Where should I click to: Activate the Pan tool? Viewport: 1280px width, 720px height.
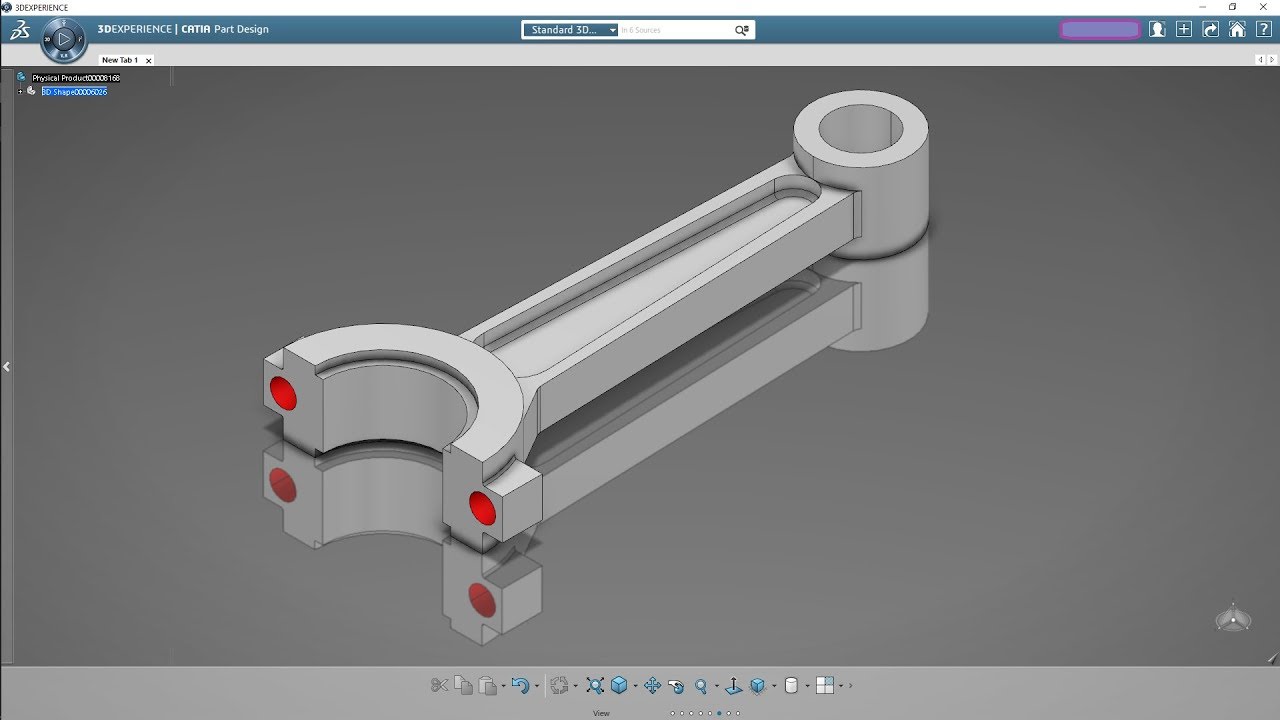[652, 685]
